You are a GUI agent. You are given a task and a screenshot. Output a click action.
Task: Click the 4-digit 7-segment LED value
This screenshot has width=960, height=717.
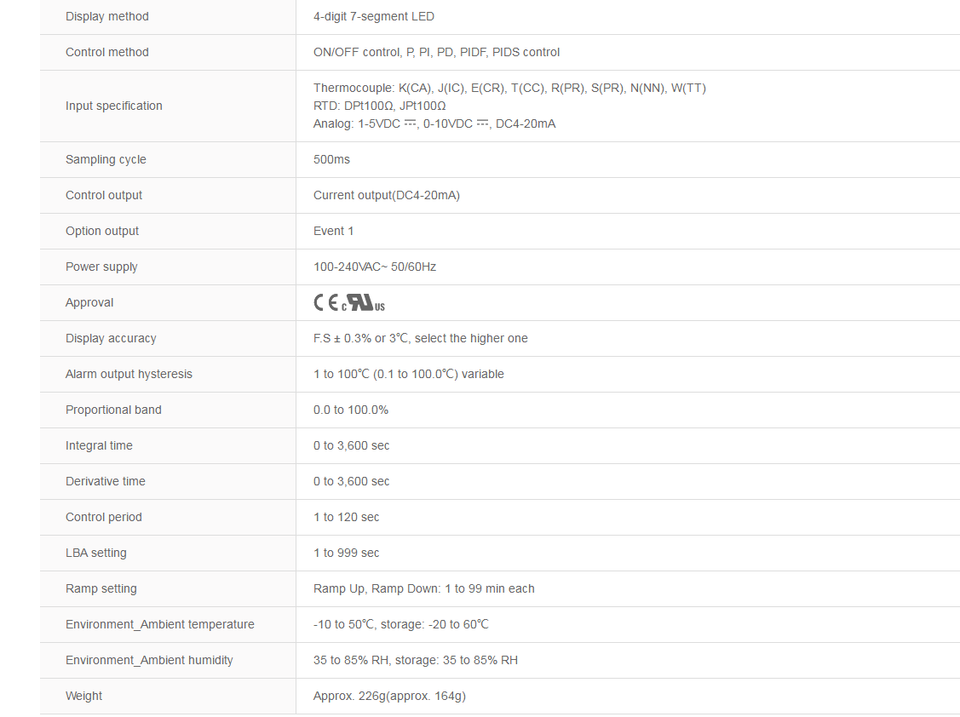373,17
